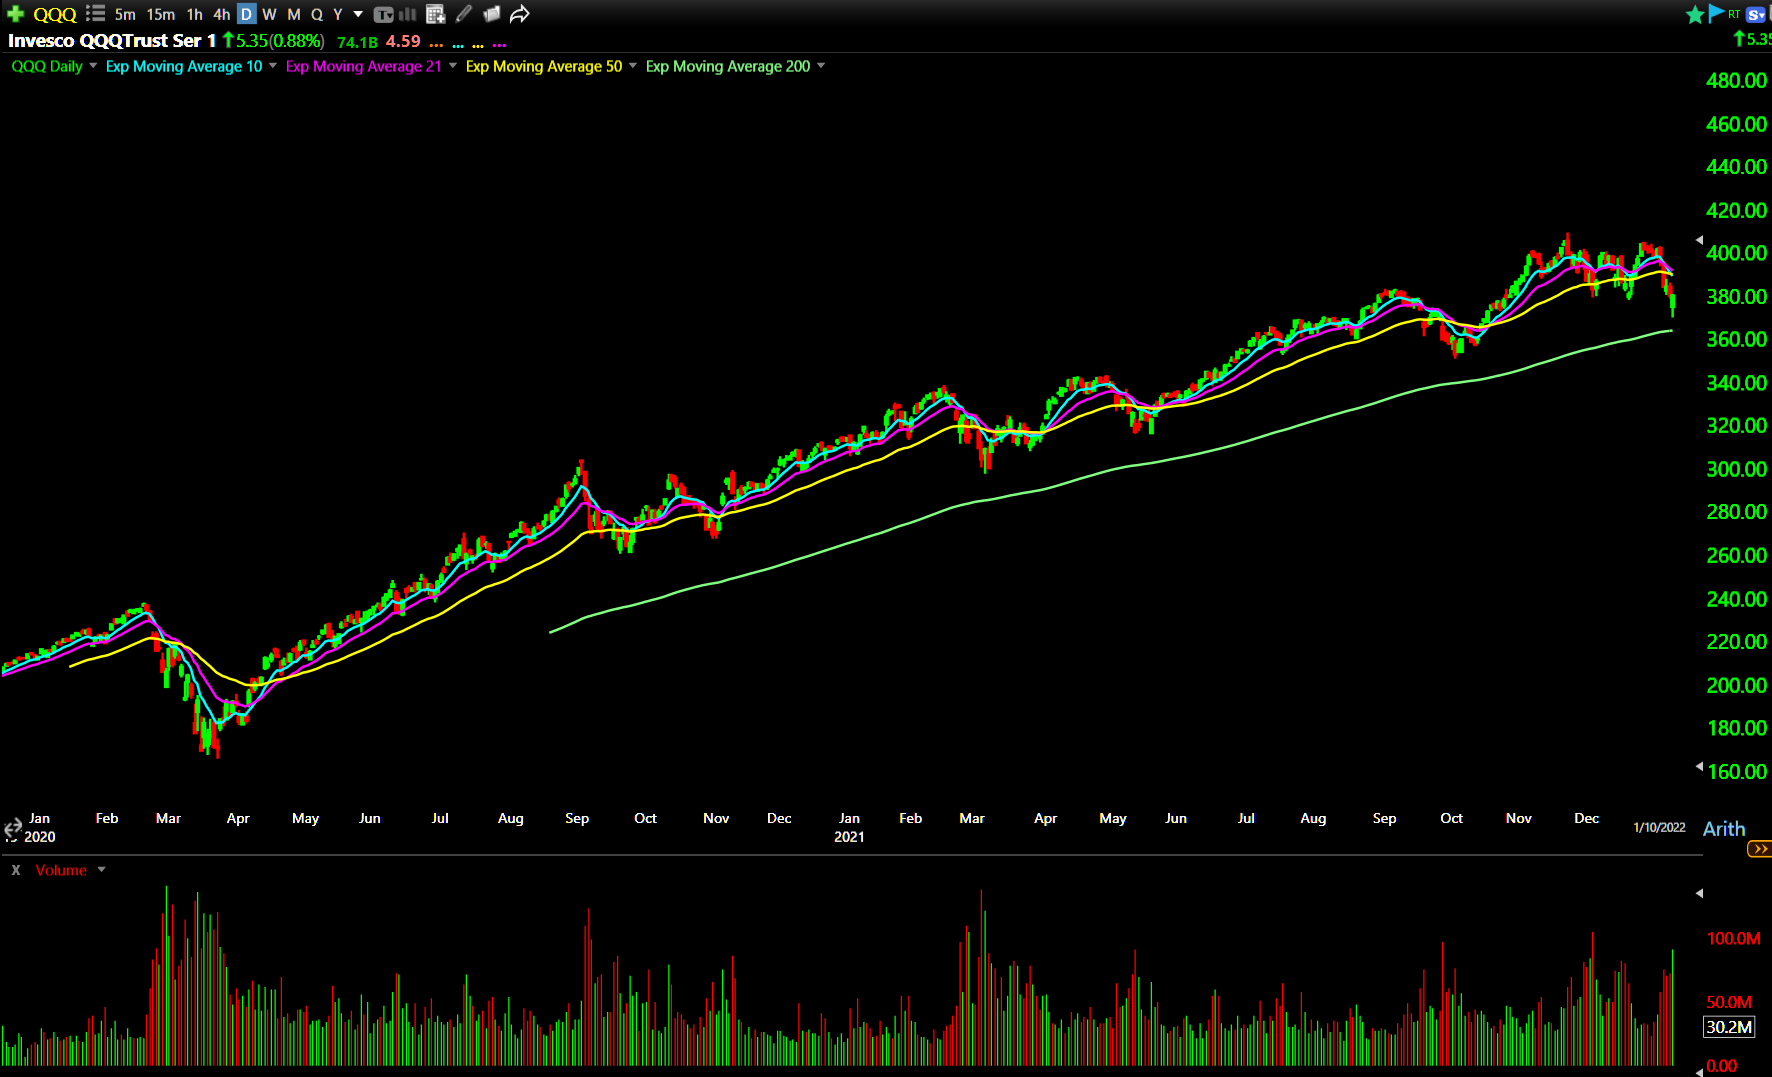The width and height of the screenshot is (1772, 1077).
Task: Select the 4h timeframe
Action: [221, 14]
